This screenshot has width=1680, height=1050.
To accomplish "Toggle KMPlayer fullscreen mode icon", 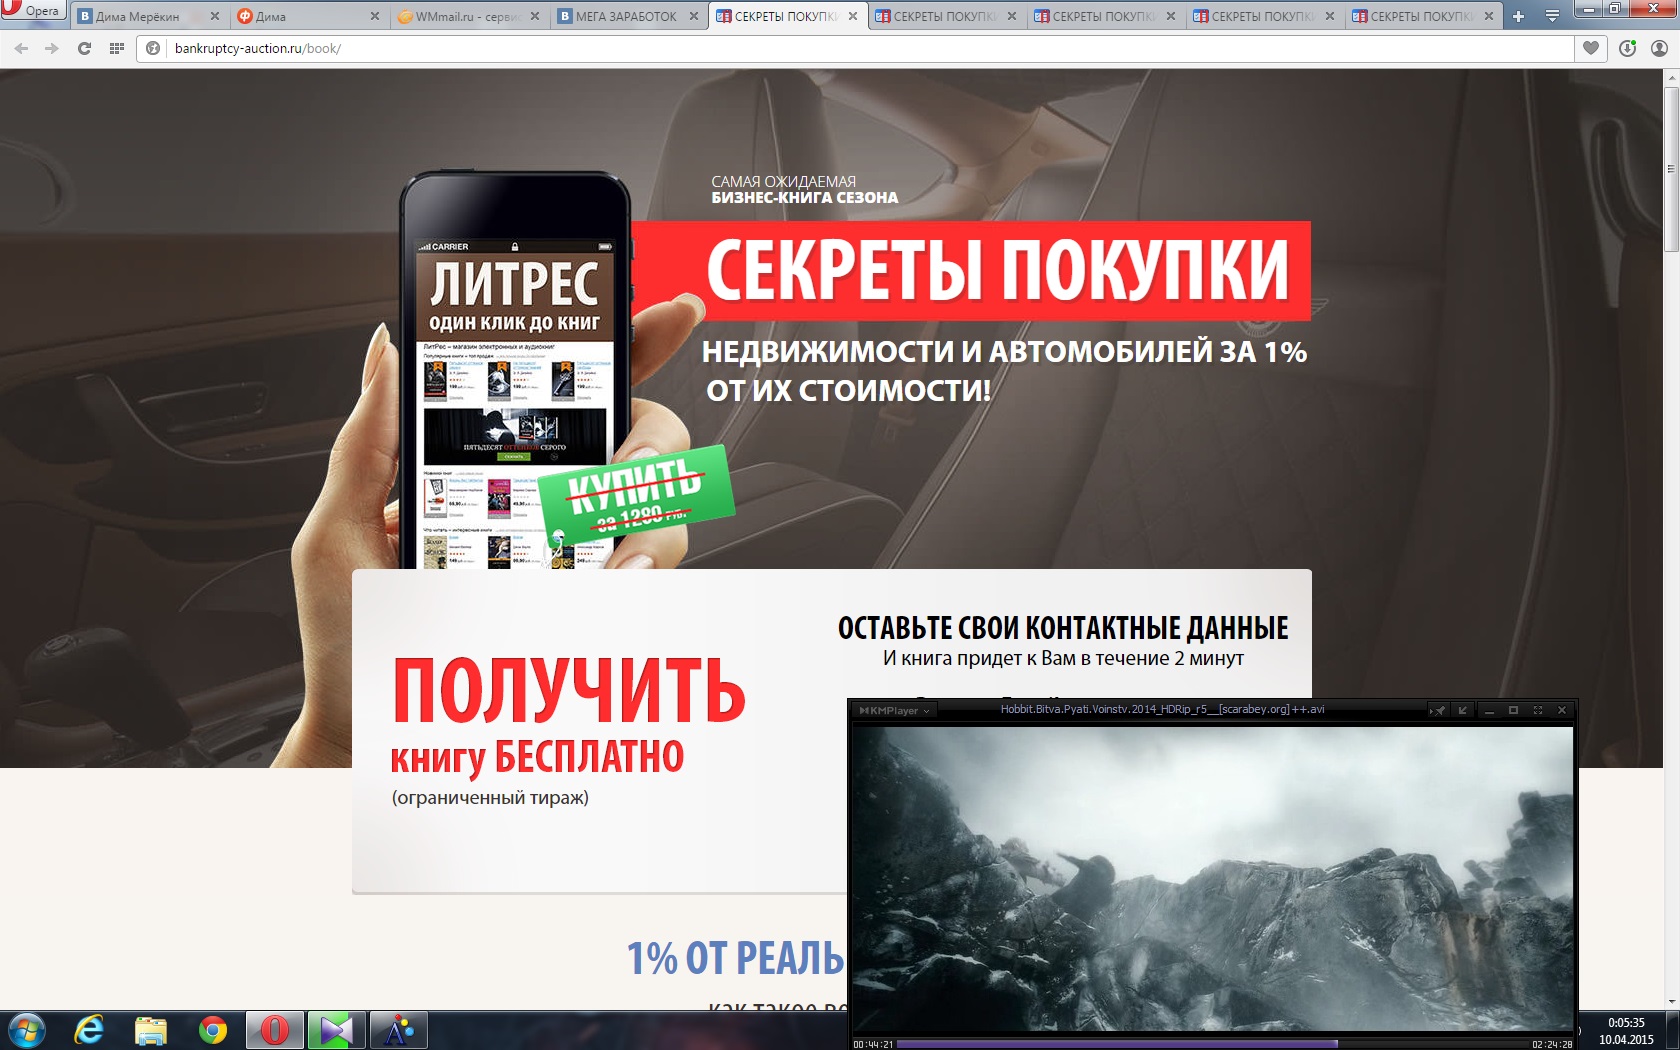I will pos(1538,710).
